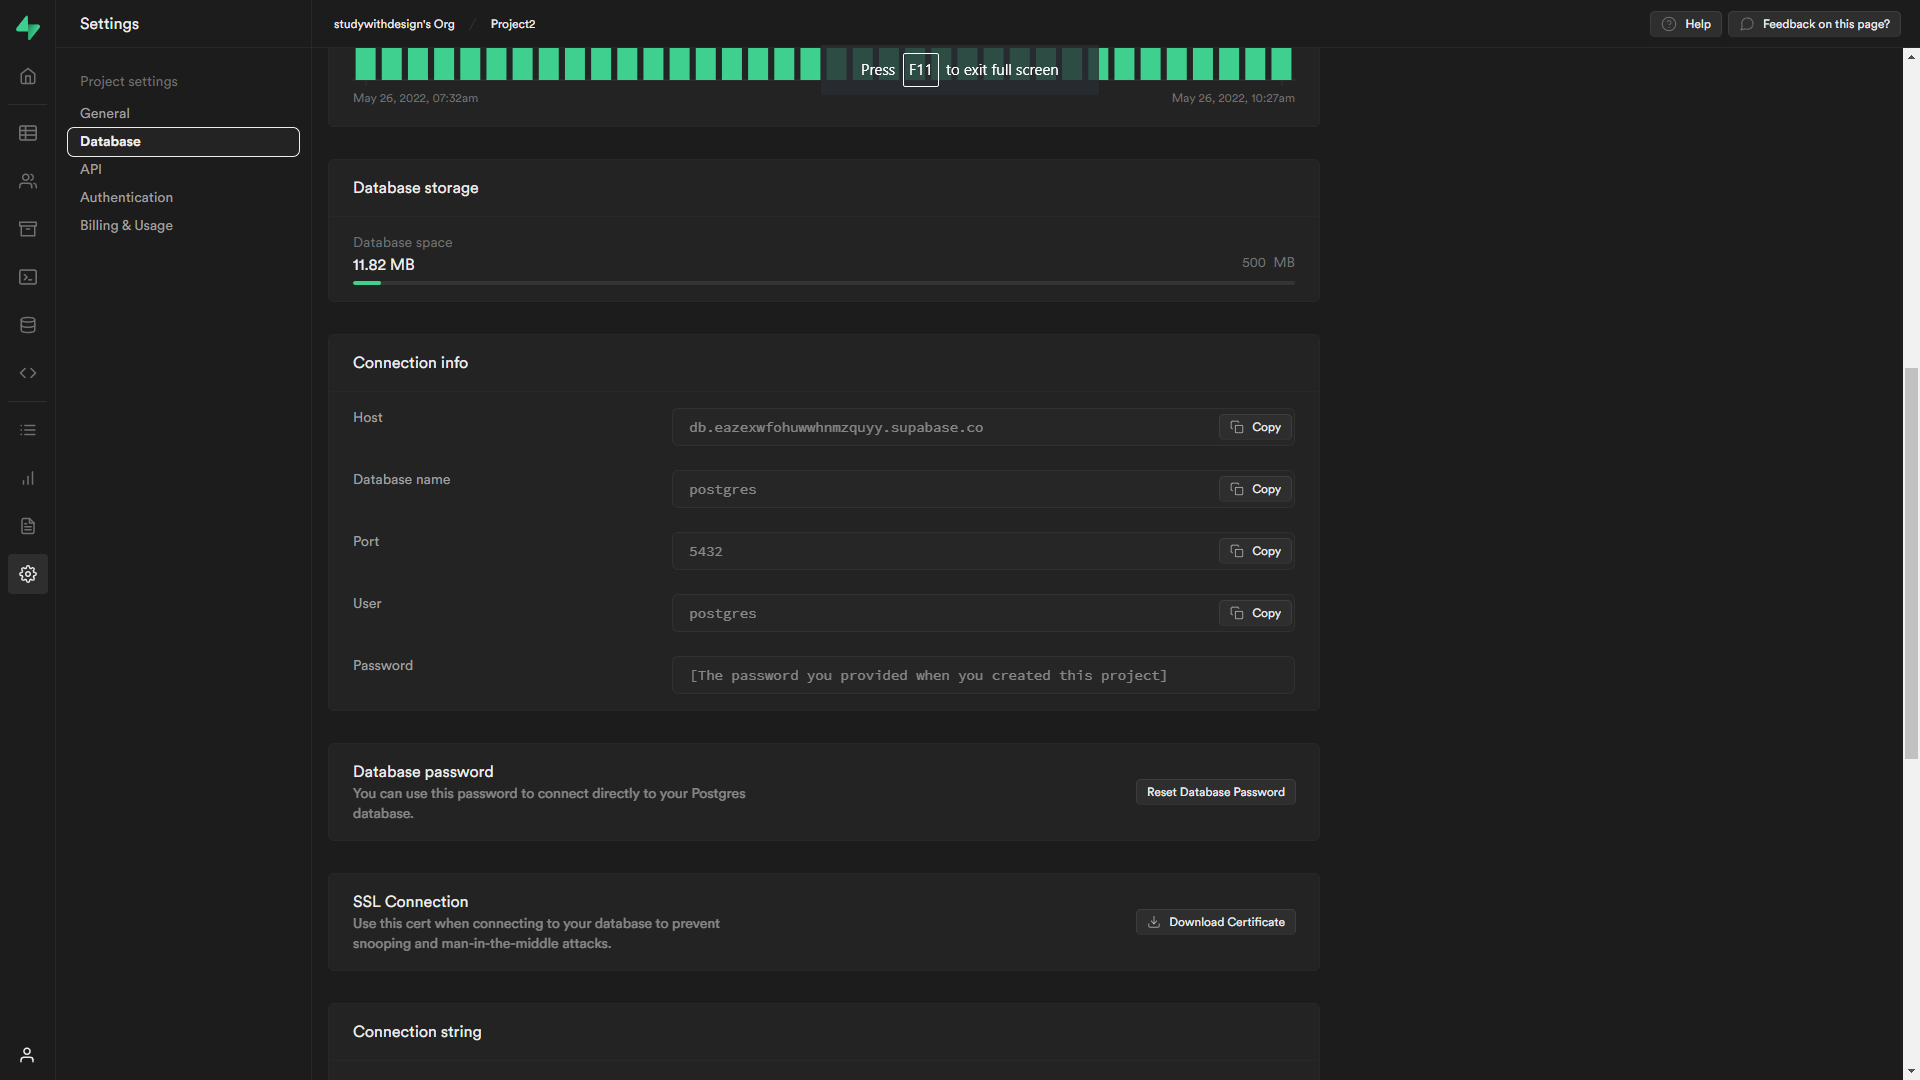Open the Home icon in sidebar
This screenshot has width=1920, height=1080.
28,77
